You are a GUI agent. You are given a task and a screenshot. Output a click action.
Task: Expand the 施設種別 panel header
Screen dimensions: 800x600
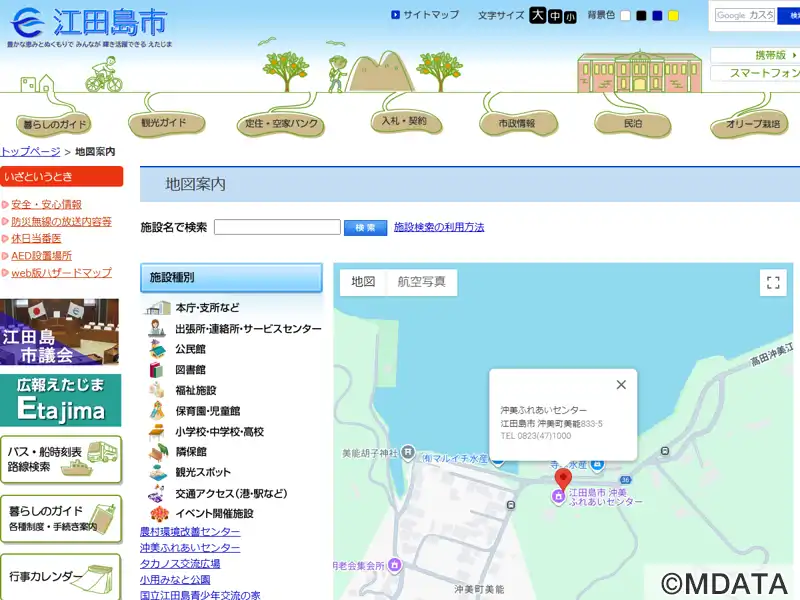pyautogui.click(x=231, y=278)
